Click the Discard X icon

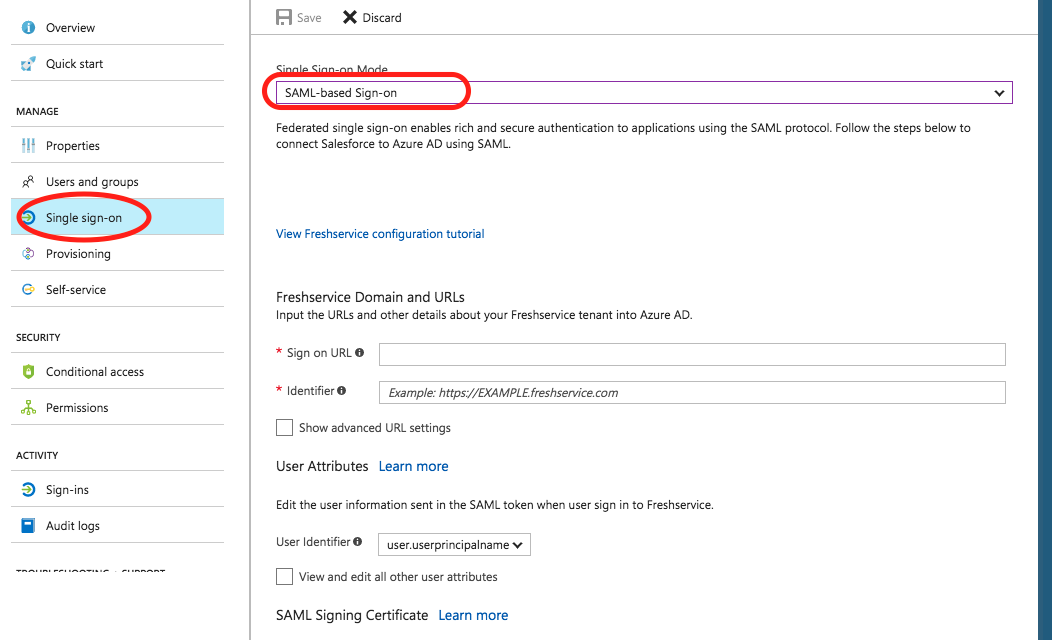coord(350,17)
